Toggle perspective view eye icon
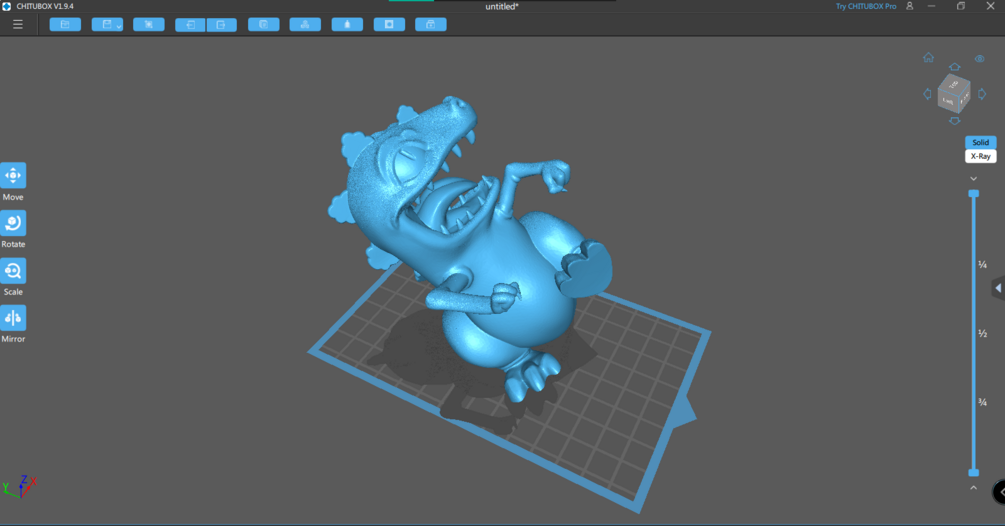1005x526 pixels. click(979, 59)
